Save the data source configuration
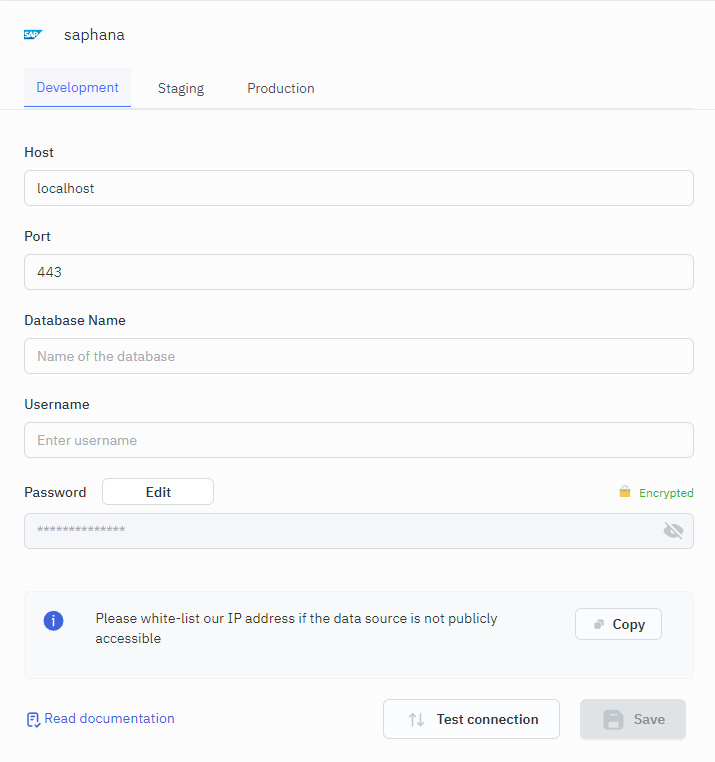Viewport: 715px width, 762px height. pyautogui.click(x=633, y=719)
